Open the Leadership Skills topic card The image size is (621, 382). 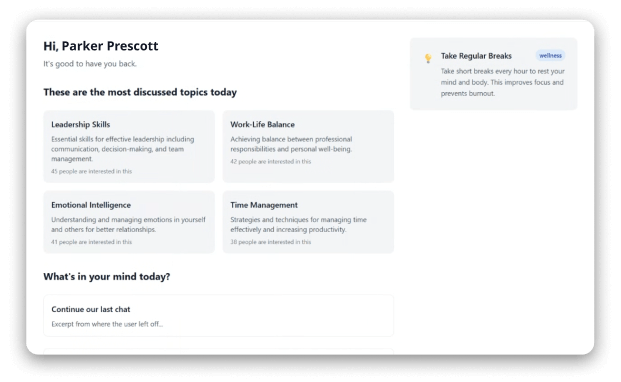(129, 146)
